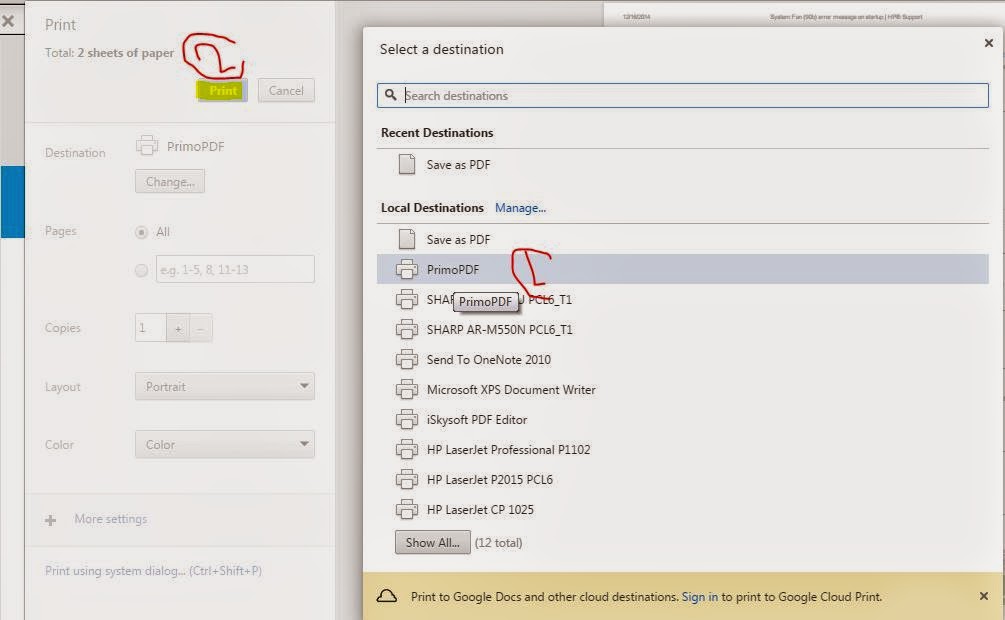Decrease copies with the minus button
1005x620 pixels.
click(x=201, y=328)
